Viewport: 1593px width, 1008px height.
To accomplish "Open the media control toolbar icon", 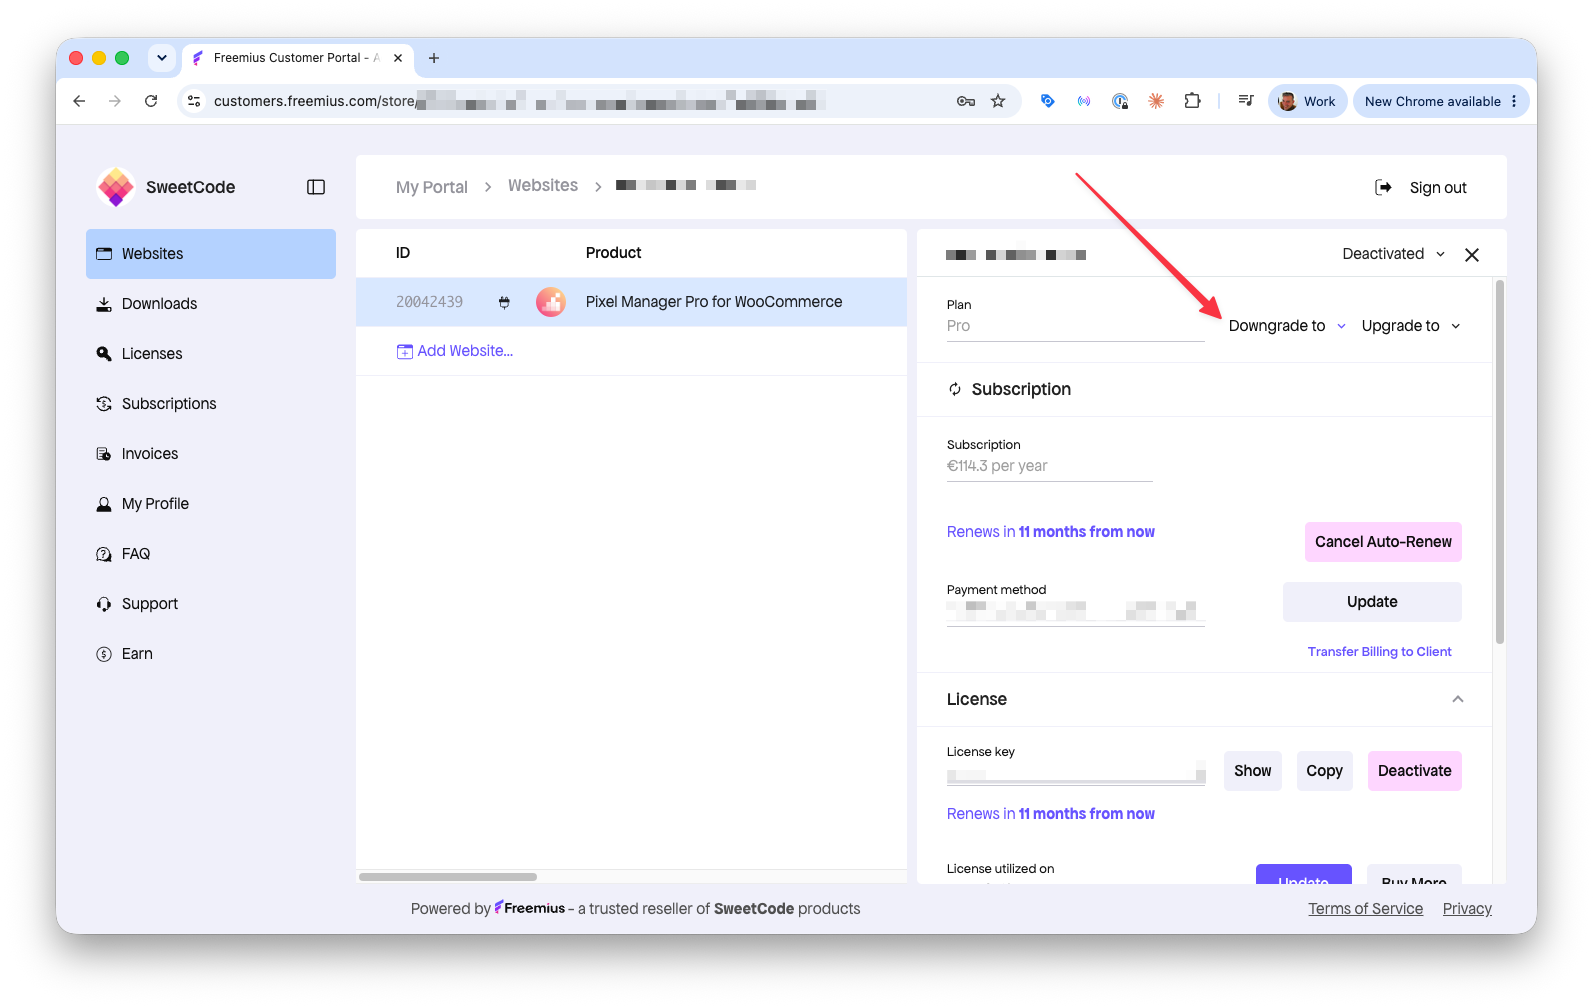I will [1246, 101].
